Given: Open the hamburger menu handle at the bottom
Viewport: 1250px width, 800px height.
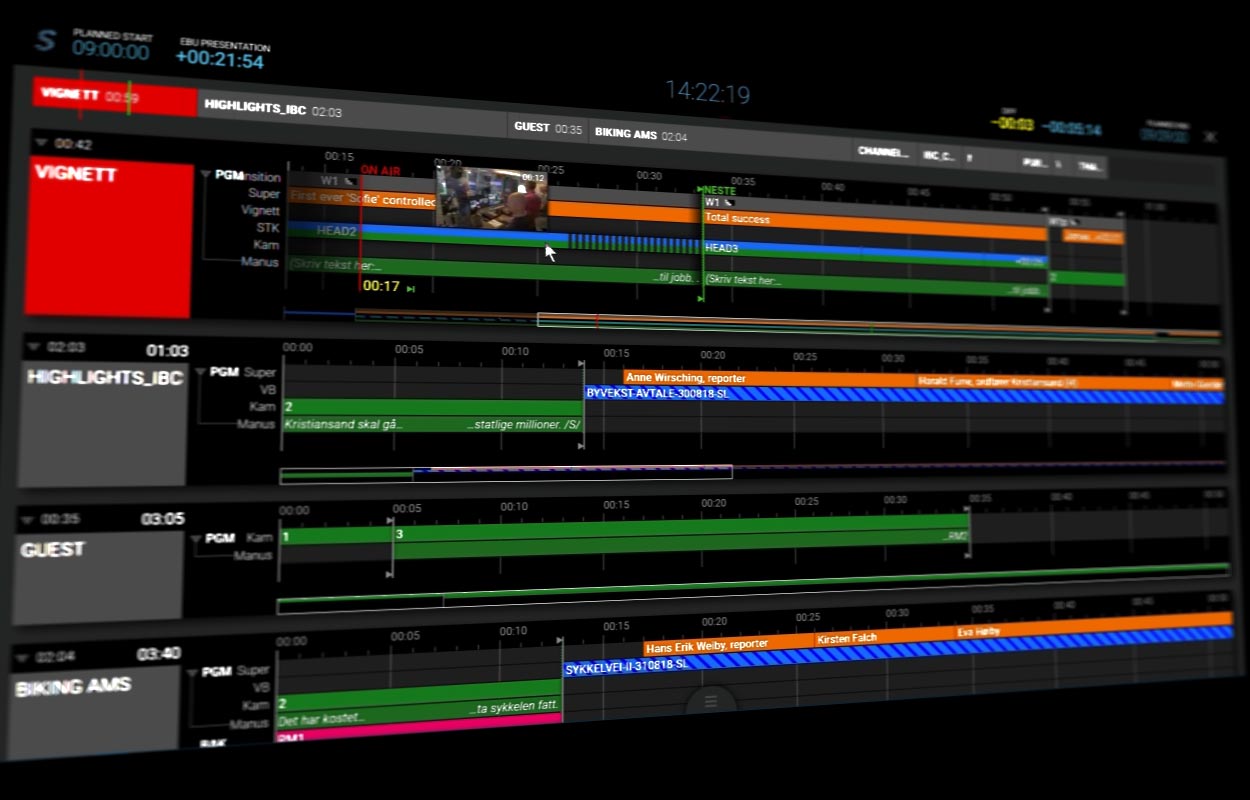Looking at the screenshot, I should pyautogui.click(x=711, y=701).
